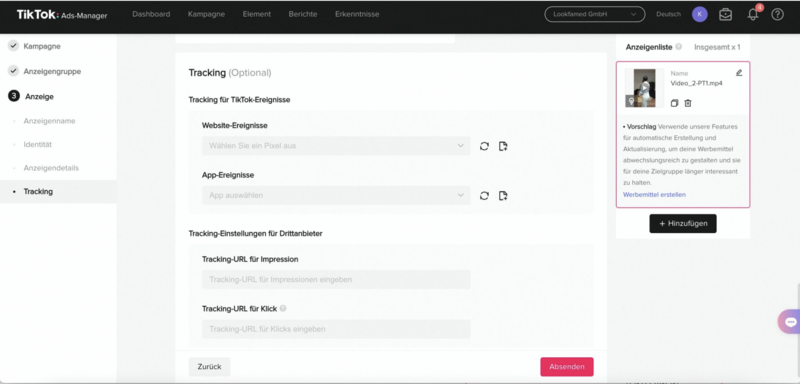Image resolution: width=800 pixels, height=384 pixels.
Task: Click the TikTok Ads-Manager logo
Action: (x=62, y=15)
